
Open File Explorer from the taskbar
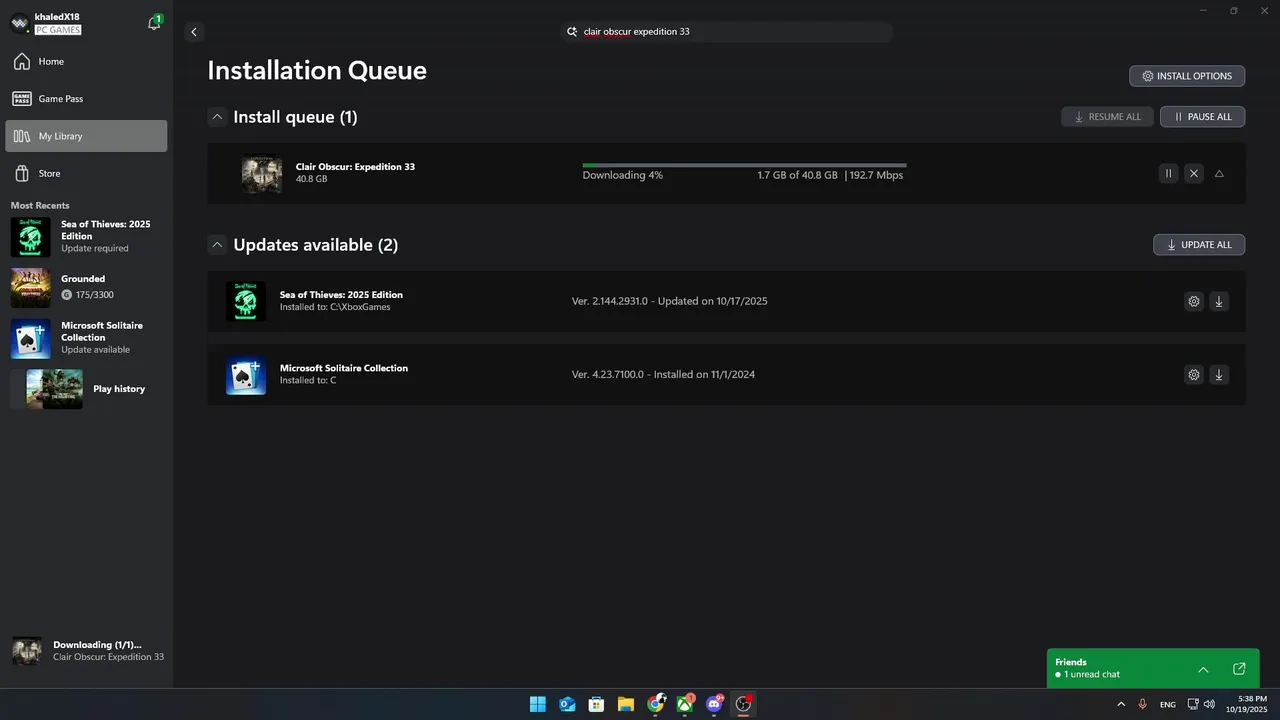626,704
